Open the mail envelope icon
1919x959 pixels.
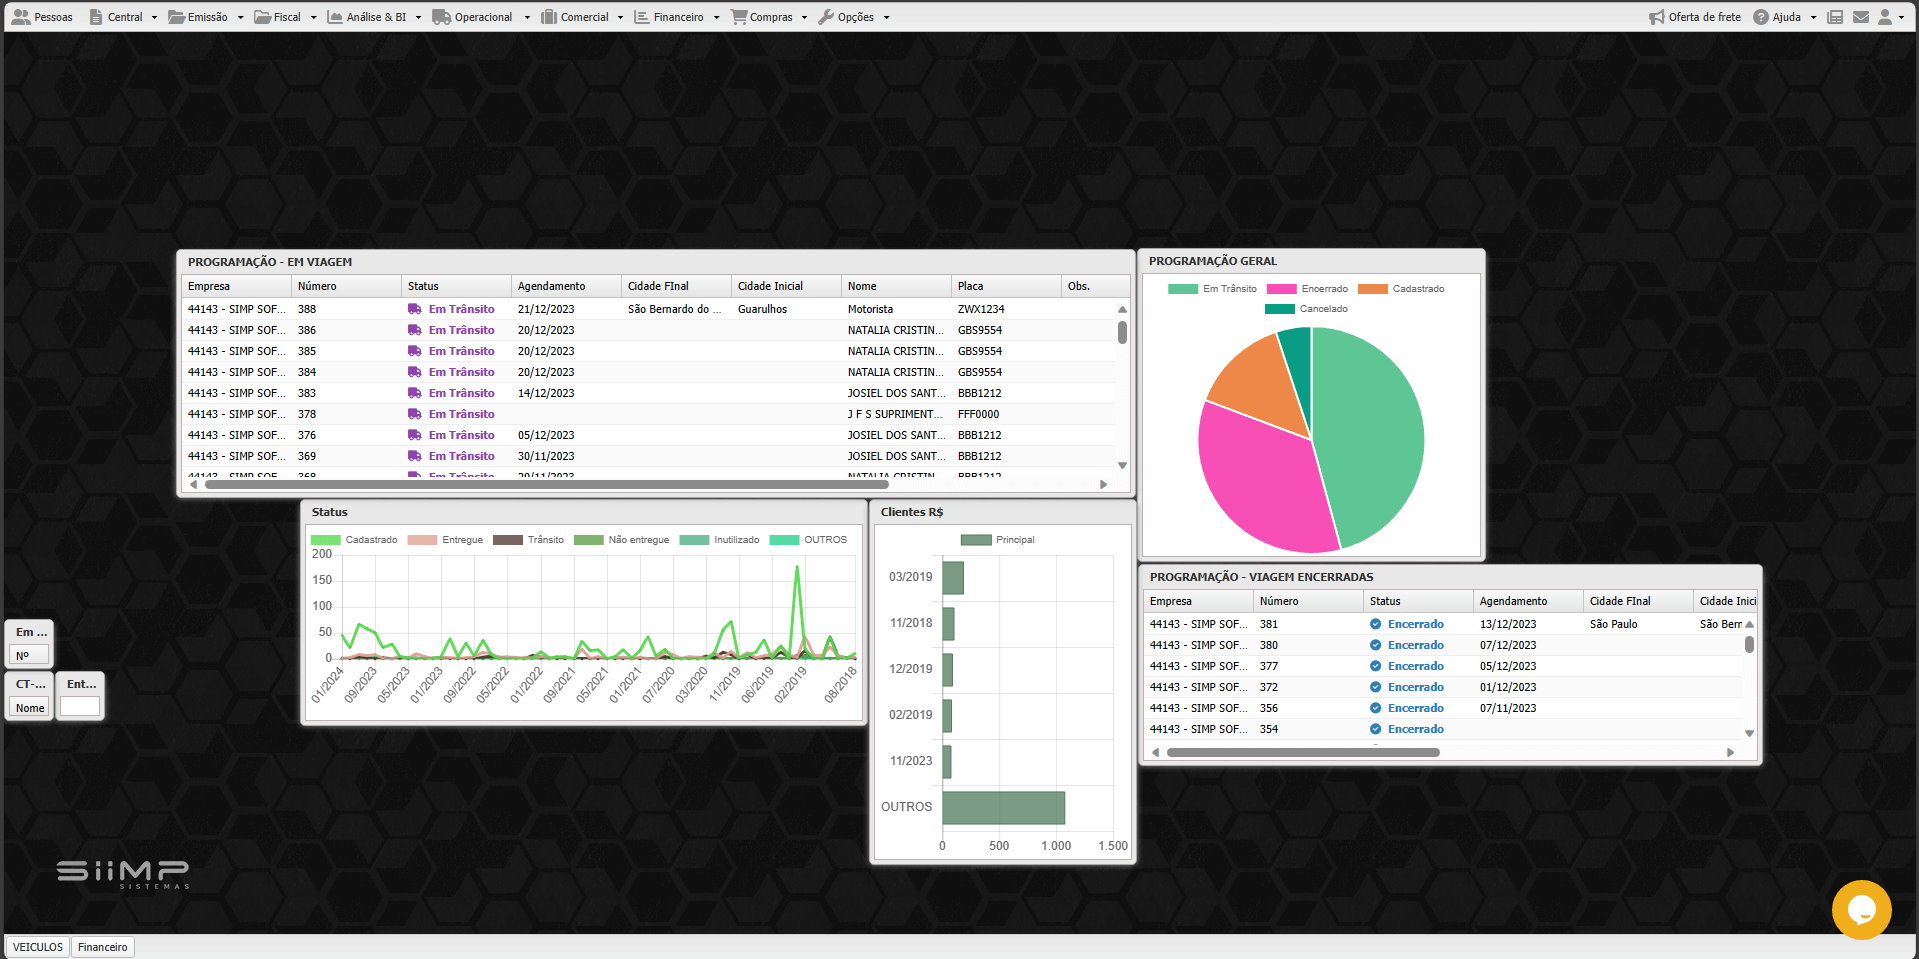pyautogui.click(x=1861, y=17)
